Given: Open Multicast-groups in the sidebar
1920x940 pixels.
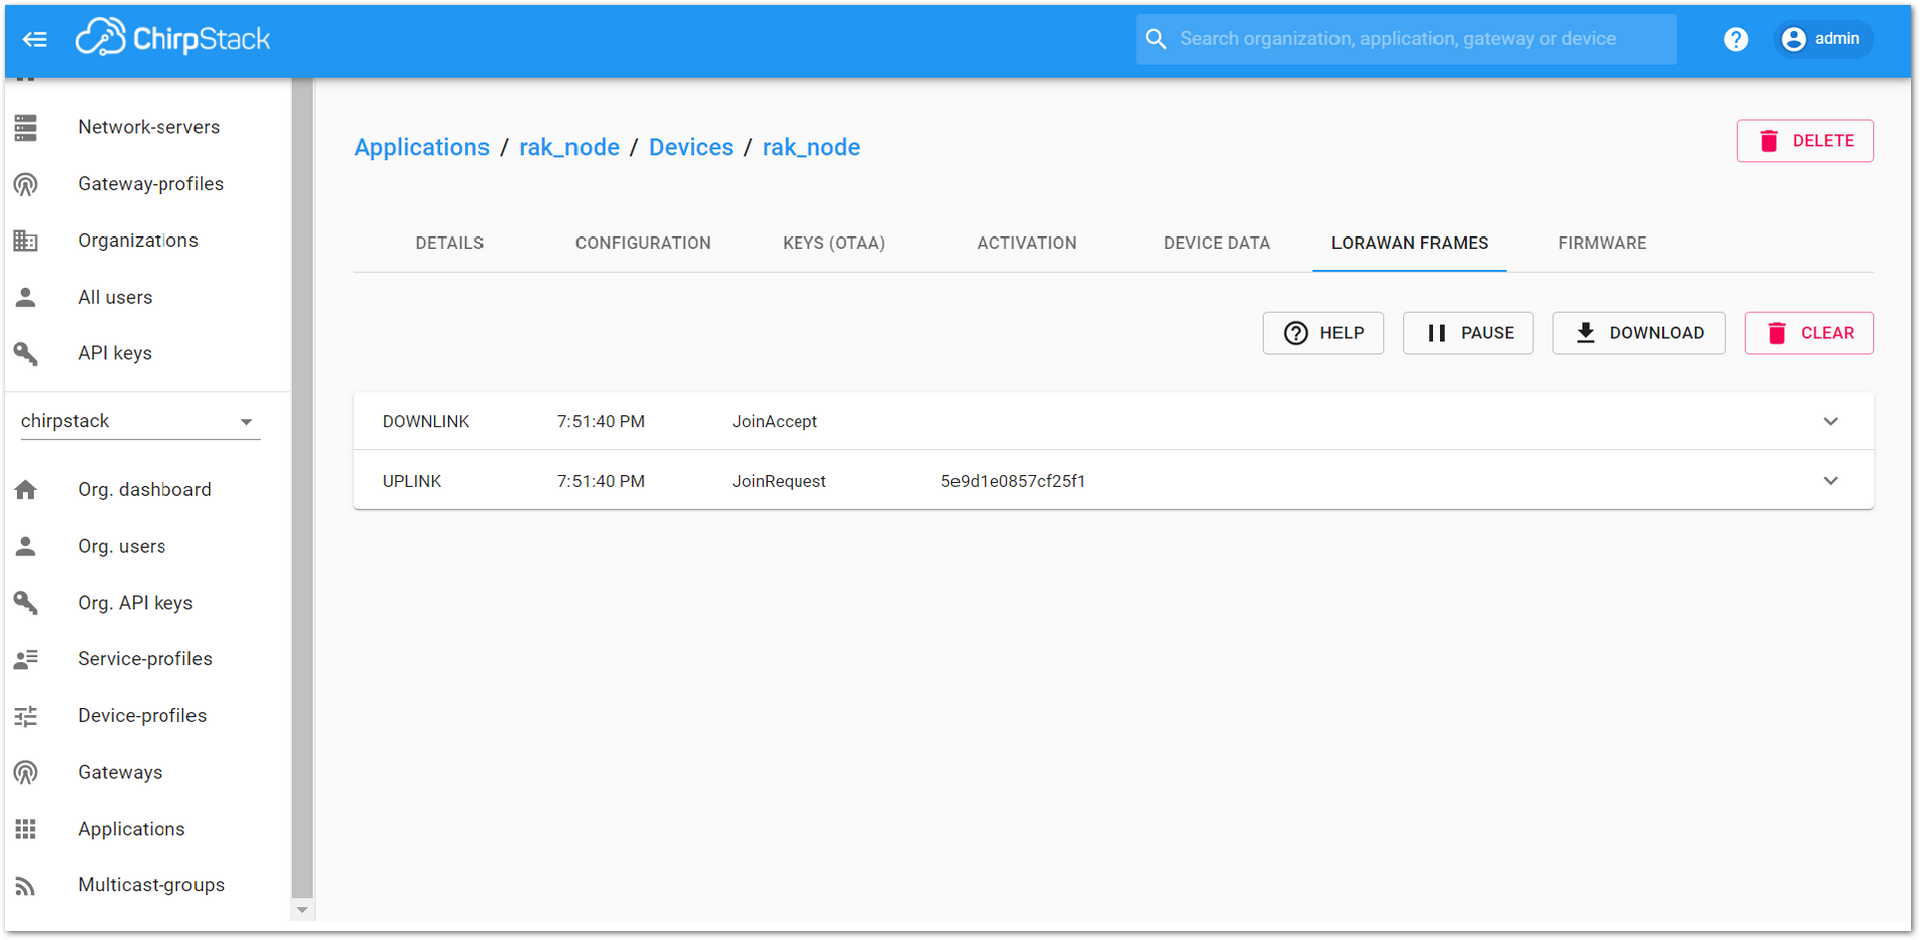Looking at the screenshot, I should coord(151,885).
